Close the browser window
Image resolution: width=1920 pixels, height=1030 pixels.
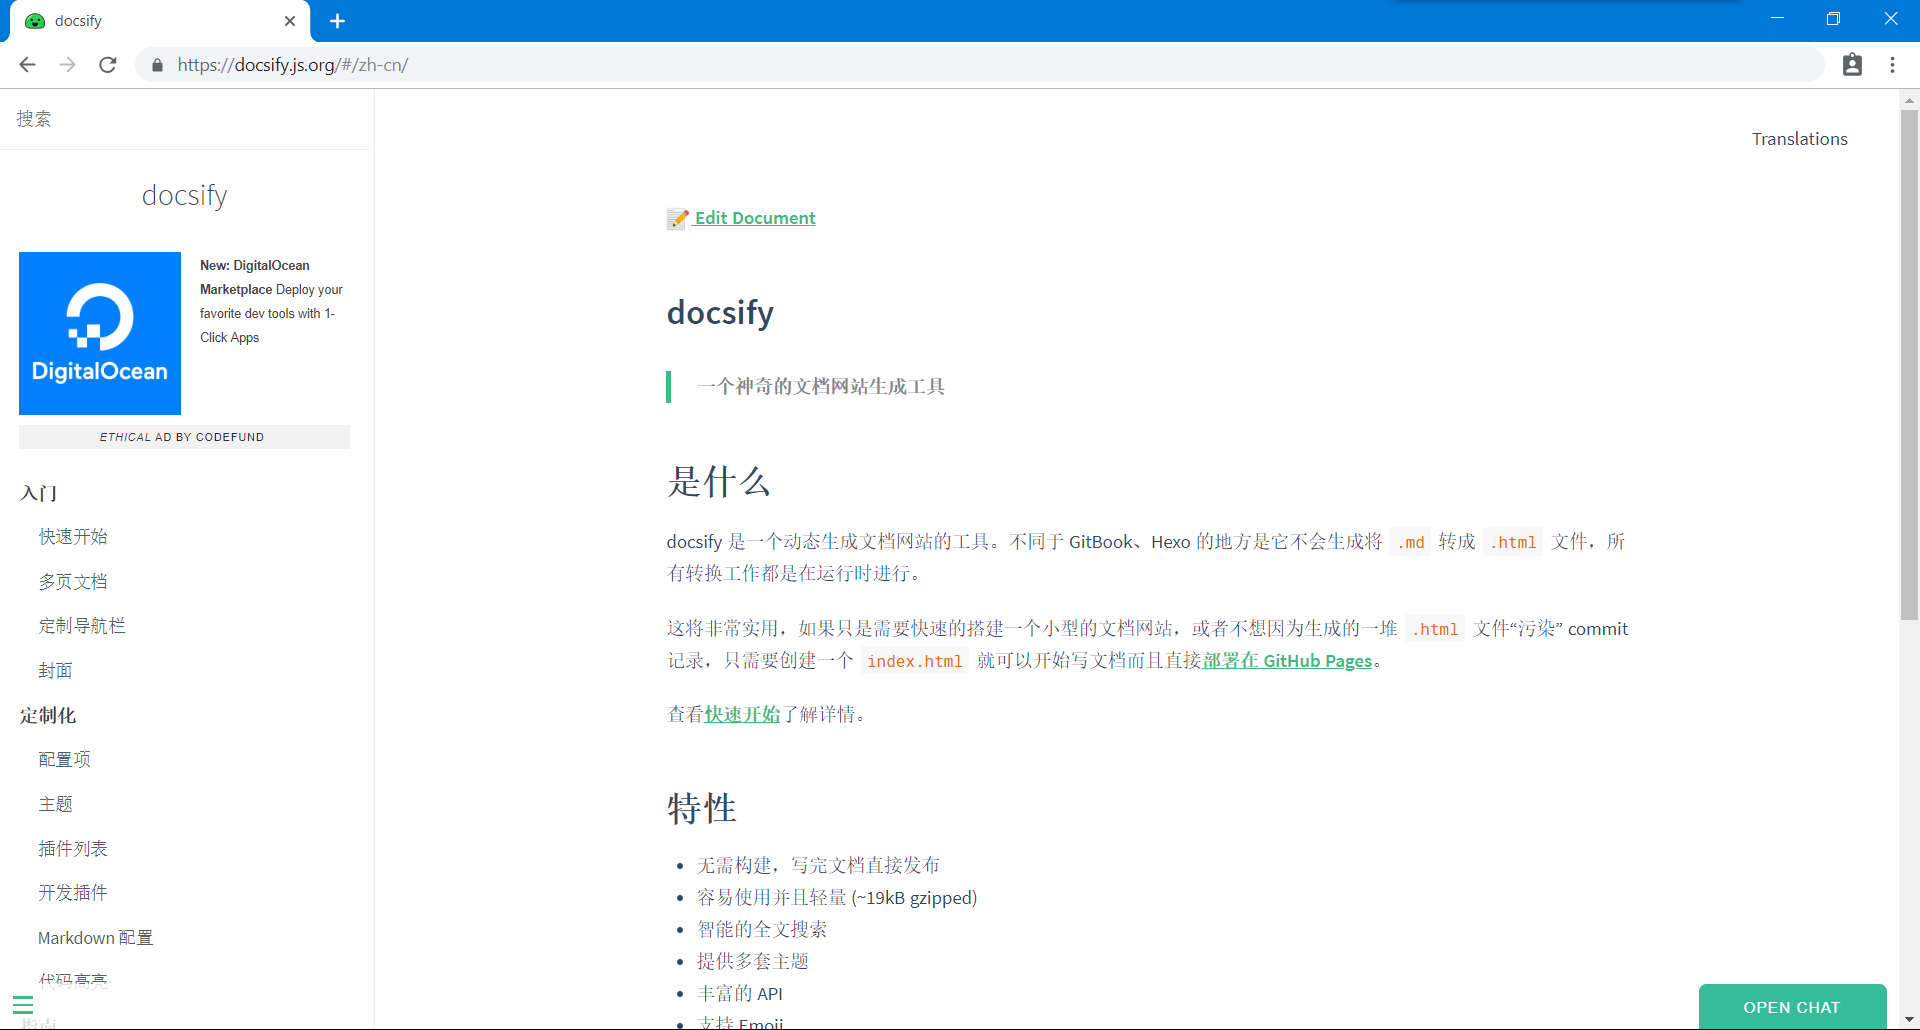pos(1891,19)
